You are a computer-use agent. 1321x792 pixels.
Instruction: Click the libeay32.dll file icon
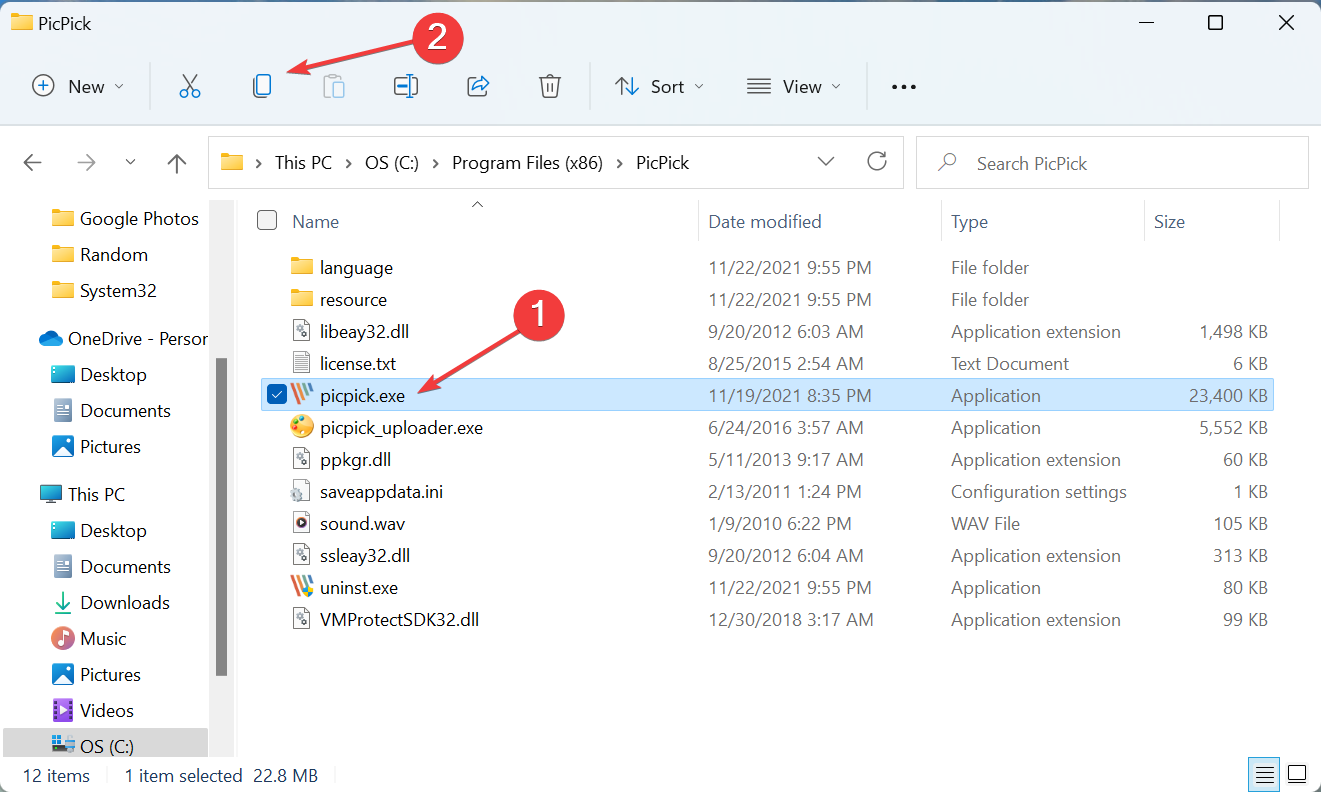tap(301, 331)
